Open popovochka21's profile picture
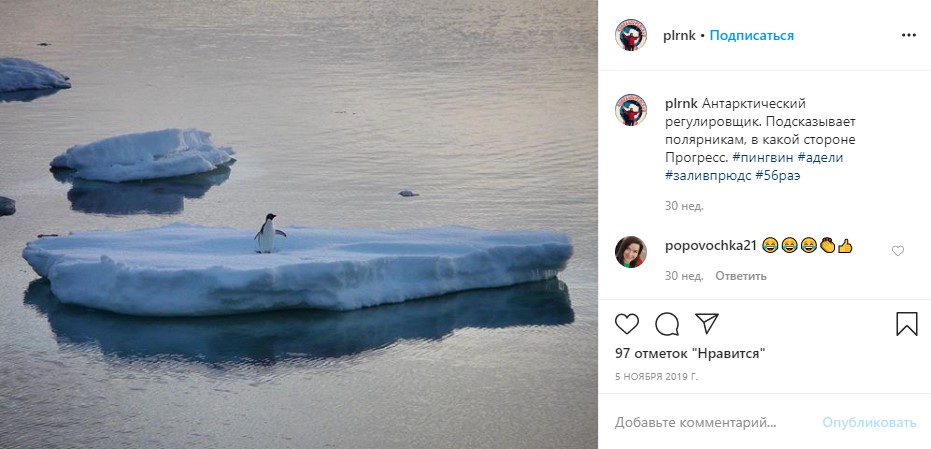 (x=631, y=251)
